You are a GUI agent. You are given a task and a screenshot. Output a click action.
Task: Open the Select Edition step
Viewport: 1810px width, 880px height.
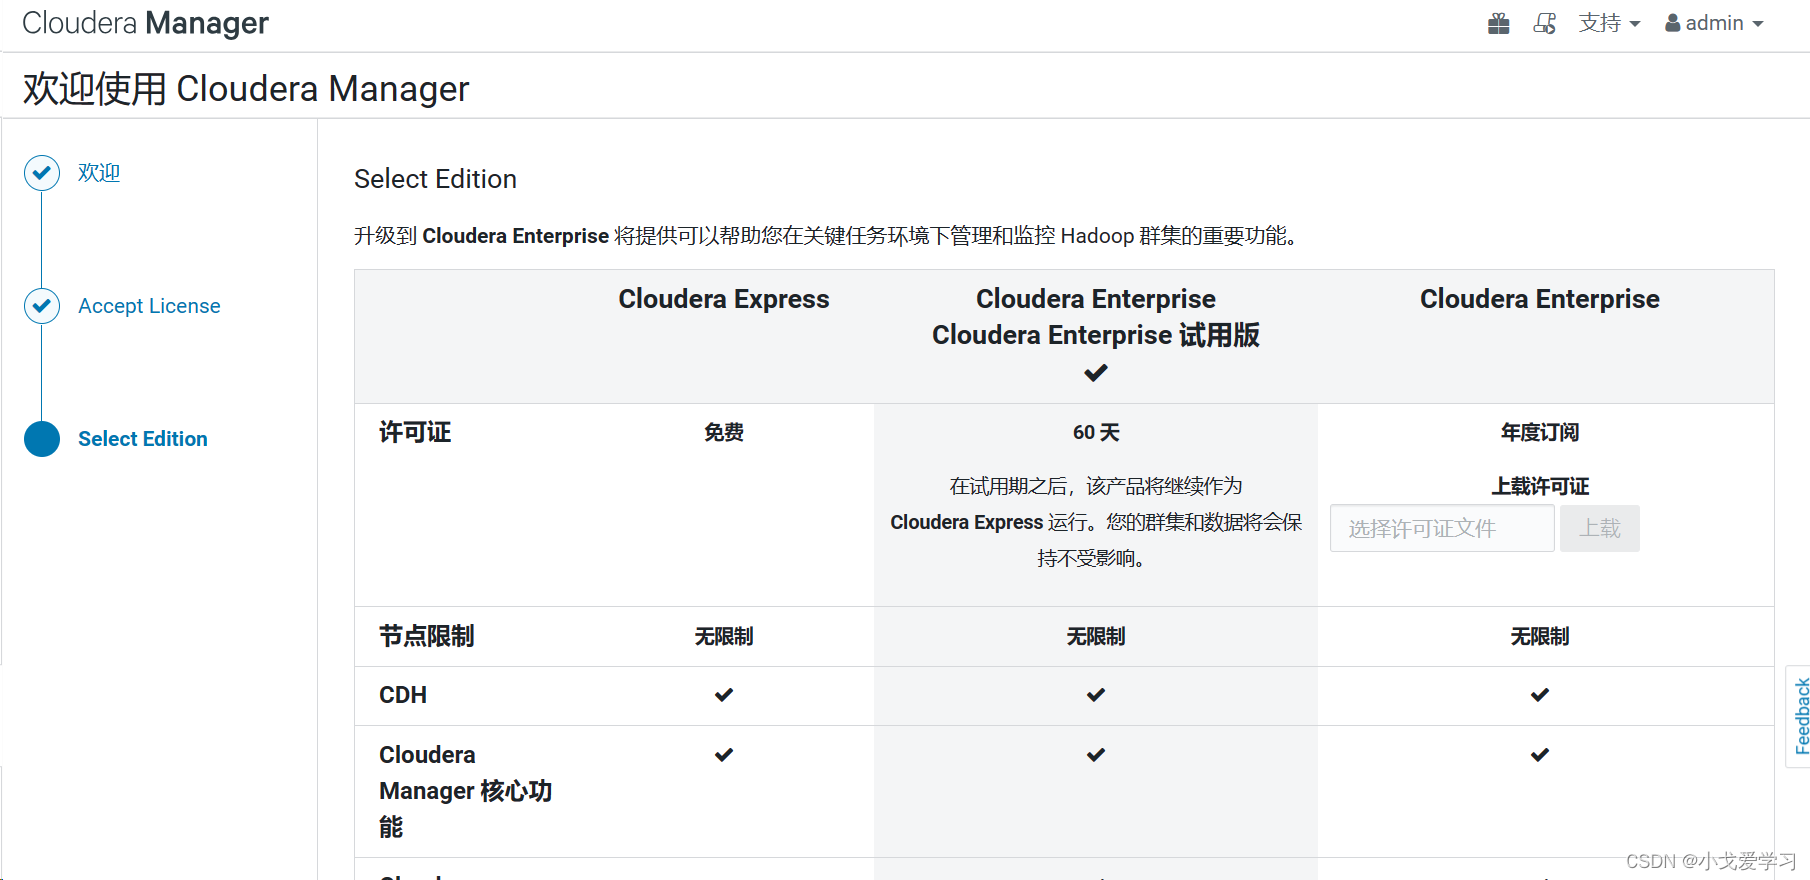tap(143, 439)
